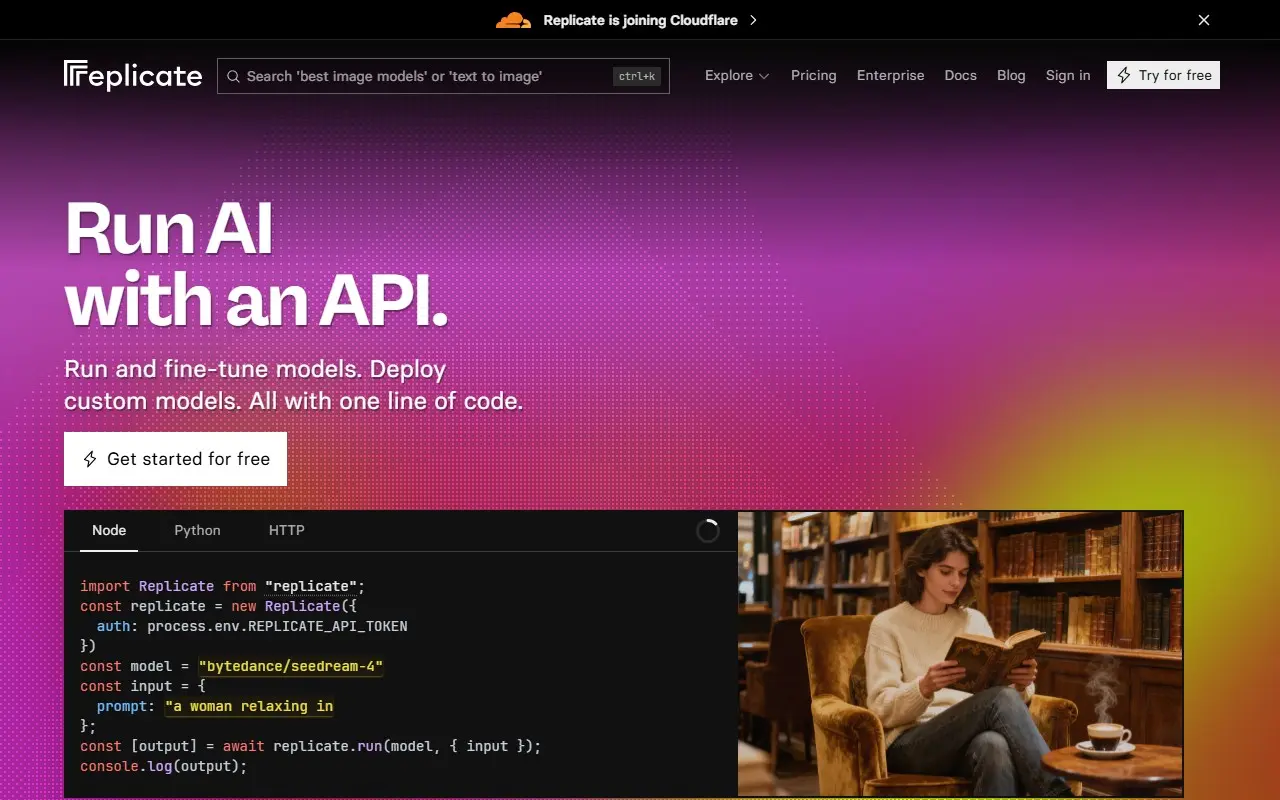The height and width of the screenshot is (800, 1280).
Task: Open the Pricing page
Action: click(813, 76)
